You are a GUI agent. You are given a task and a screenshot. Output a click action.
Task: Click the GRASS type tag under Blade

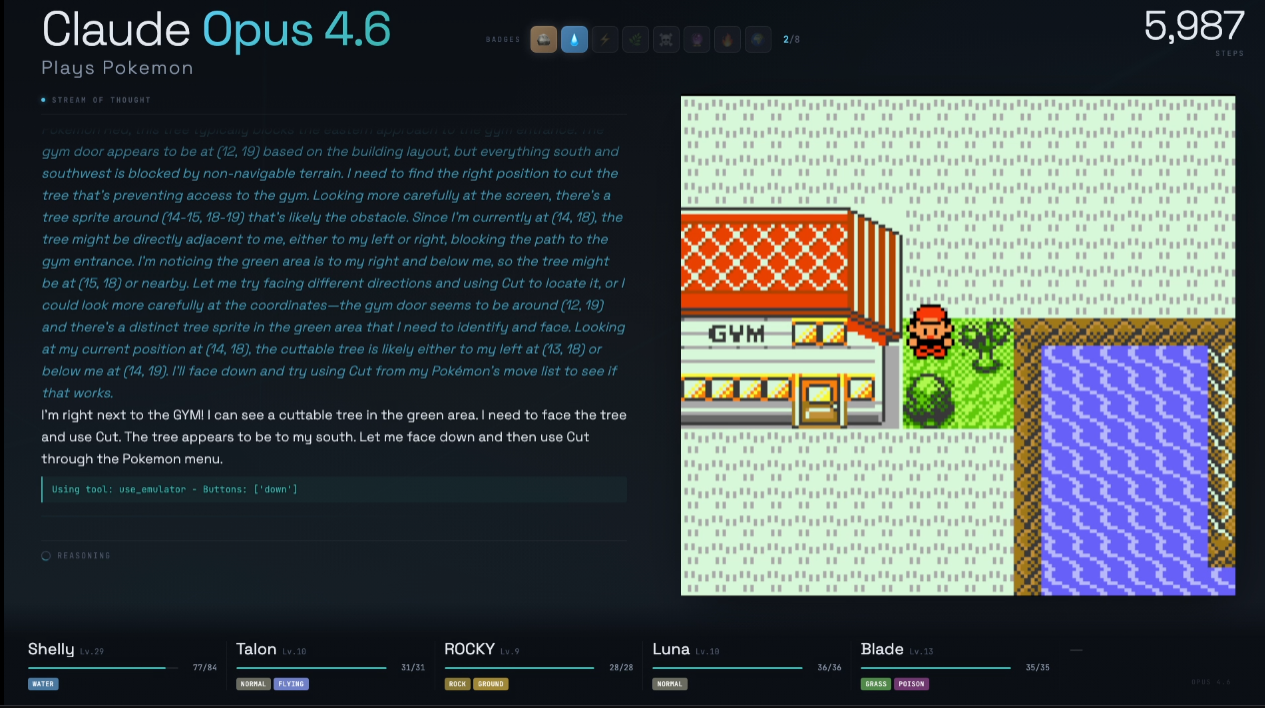[x=875, y=684]
